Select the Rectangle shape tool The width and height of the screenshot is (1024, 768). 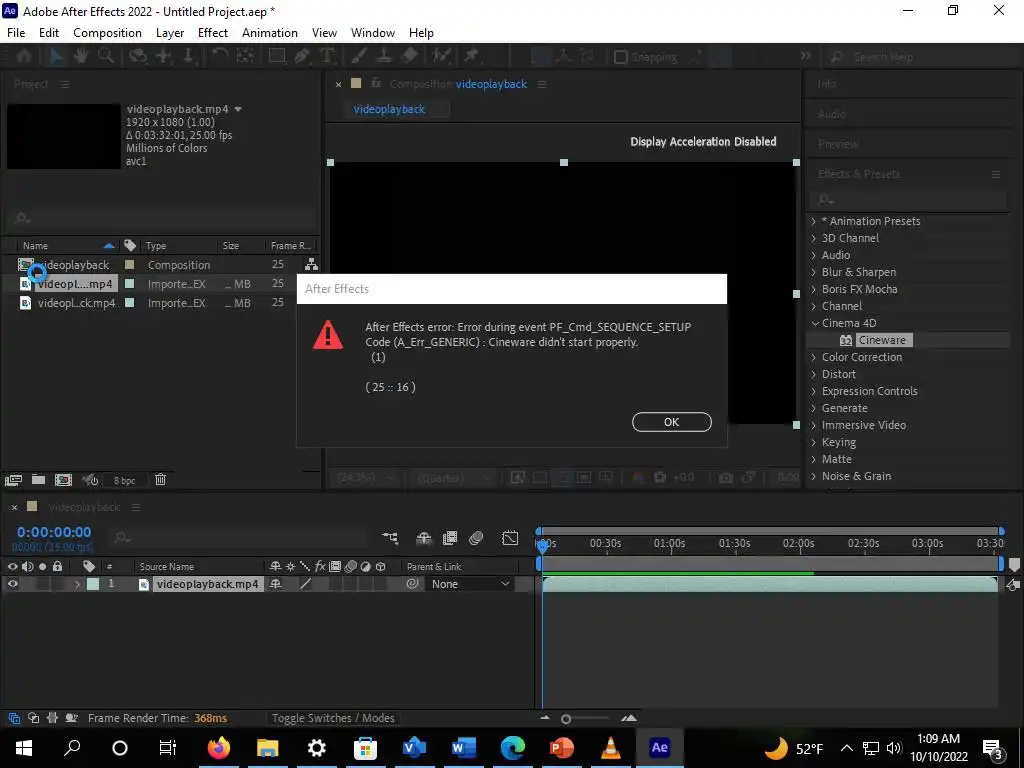tap(277, 56)
